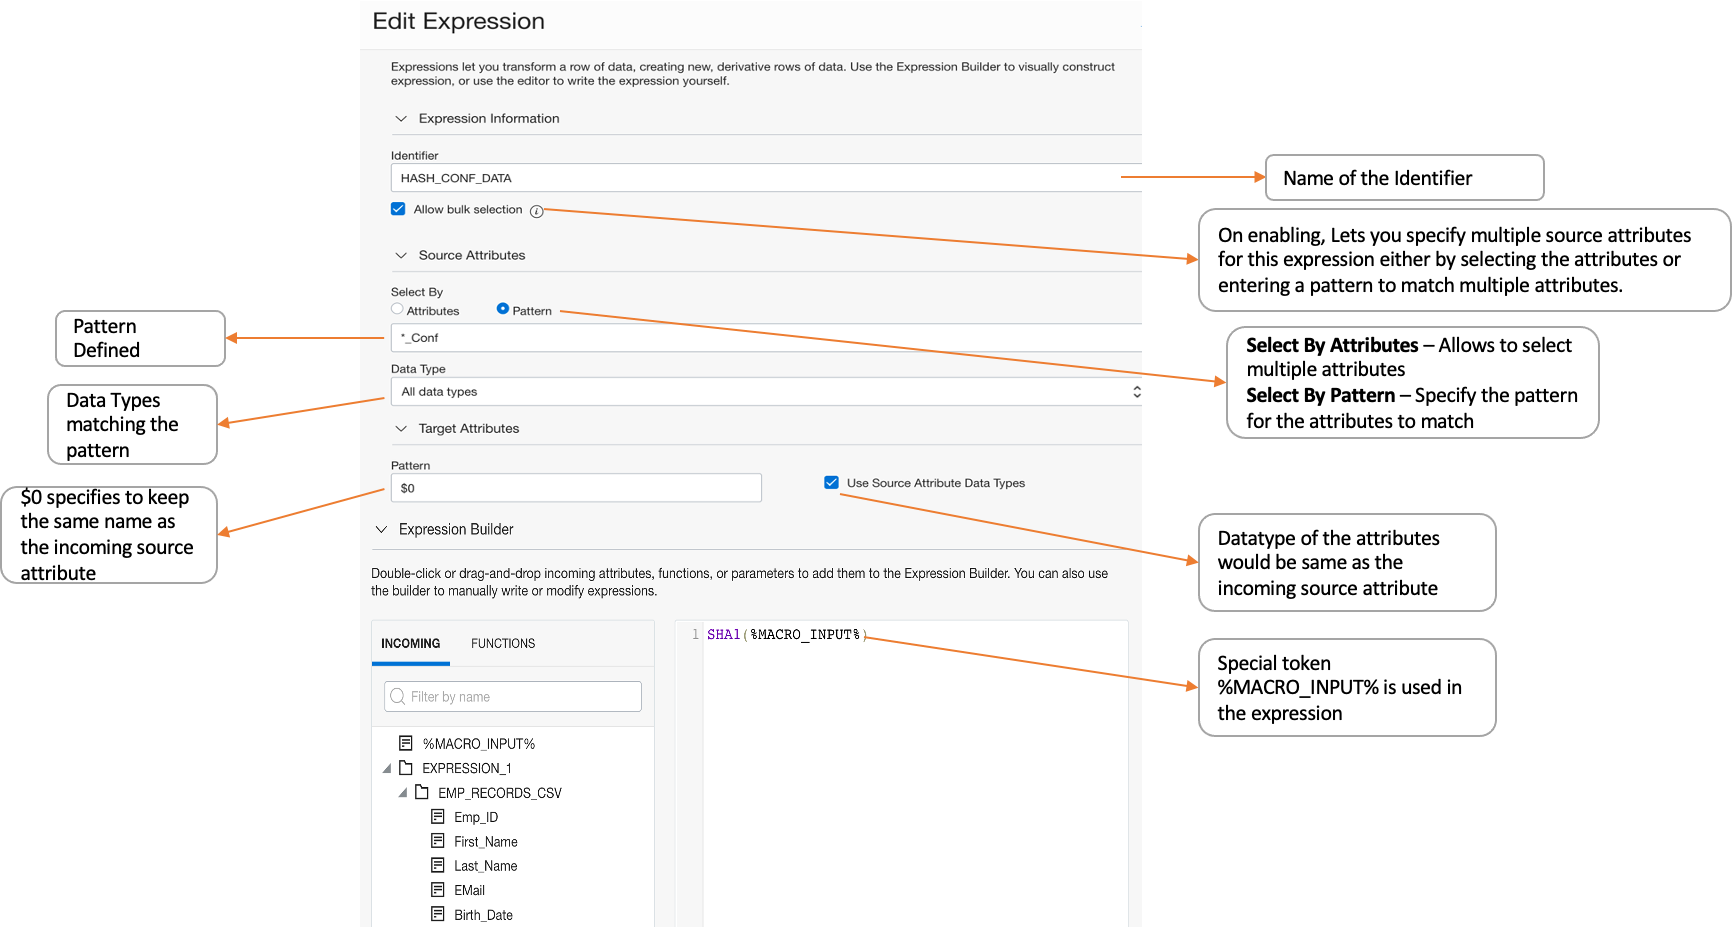Switch to the FUNCTIONS tab
Screen dimensions: 1732x928
[503, 644]
